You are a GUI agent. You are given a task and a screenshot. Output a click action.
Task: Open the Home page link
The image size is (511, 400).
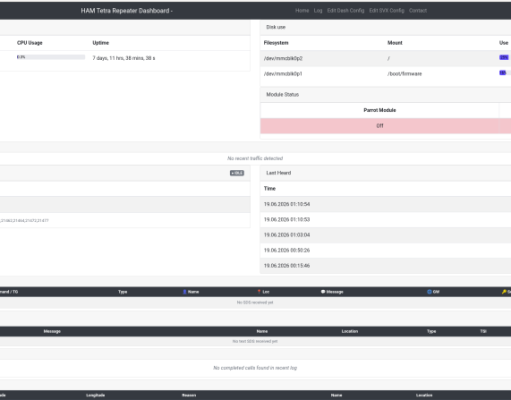coord(302,11)
